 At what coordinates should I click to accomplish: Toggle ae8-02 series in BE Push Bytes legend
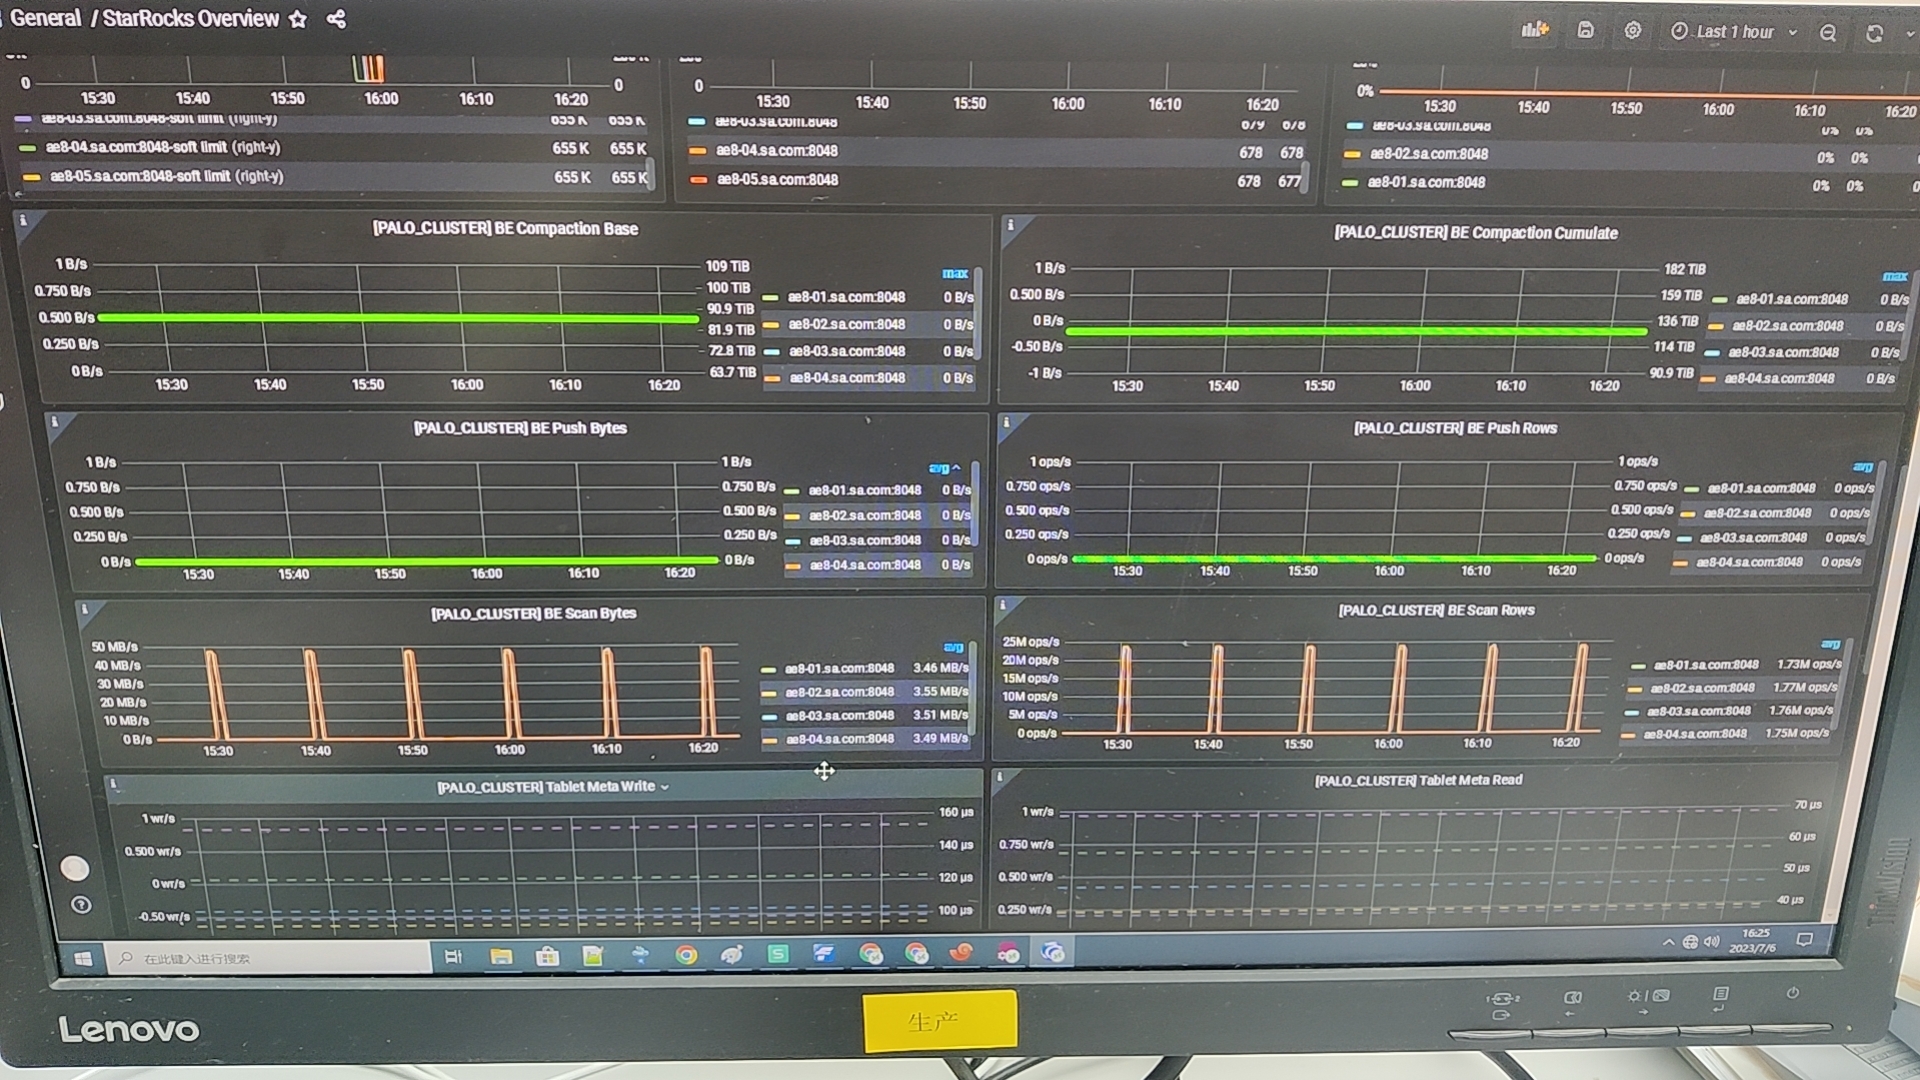coord(865,515)
